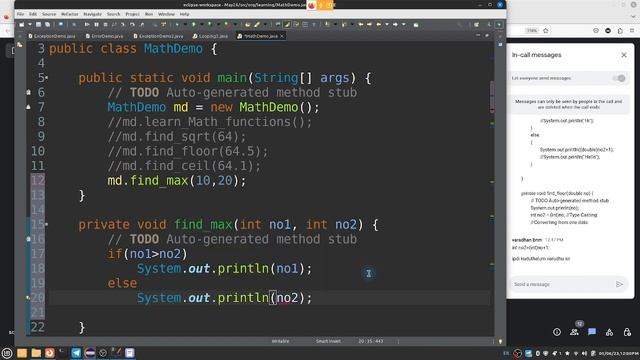Click the Resume debug icon

pyautogui.click(x=87, y=24)
